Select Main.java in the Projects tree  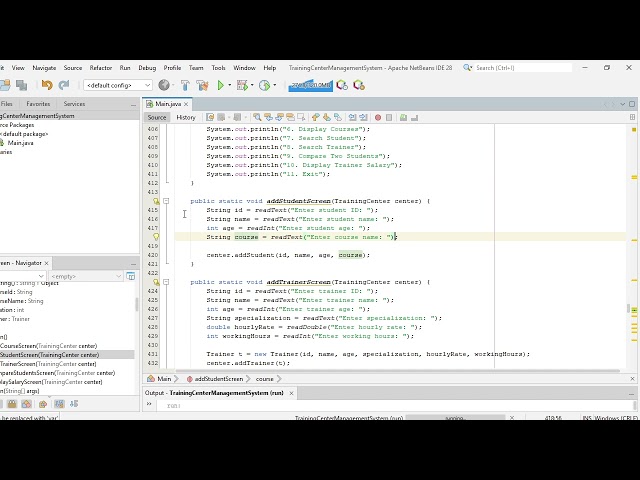click(x=20, y=143)
